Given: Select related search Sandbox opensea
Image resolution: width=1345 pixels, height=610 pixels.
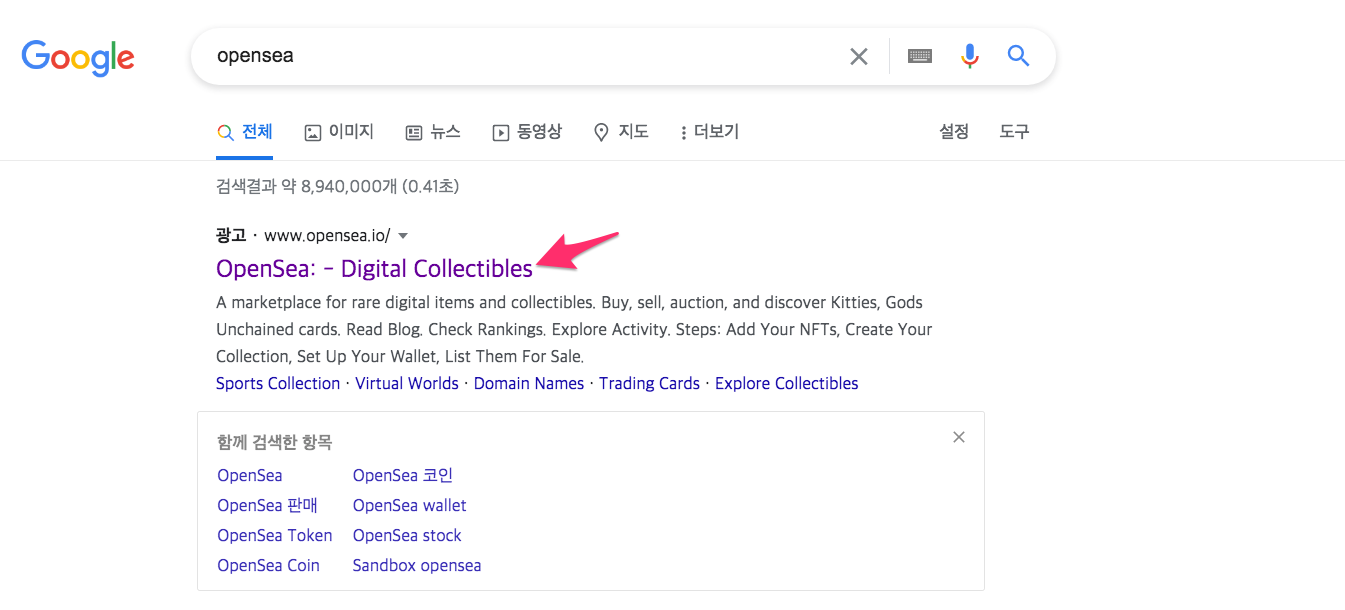Looking at the screenshot, I should tap(417, 565).
